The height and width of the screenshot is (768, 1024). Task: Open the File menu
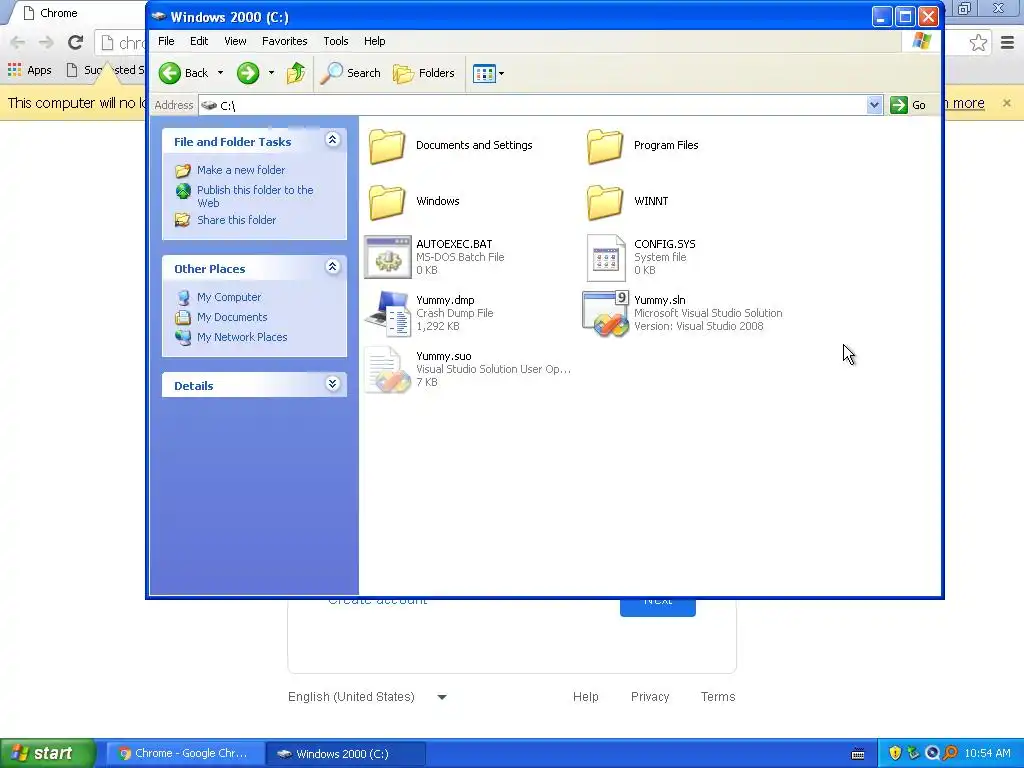[167, 41]
